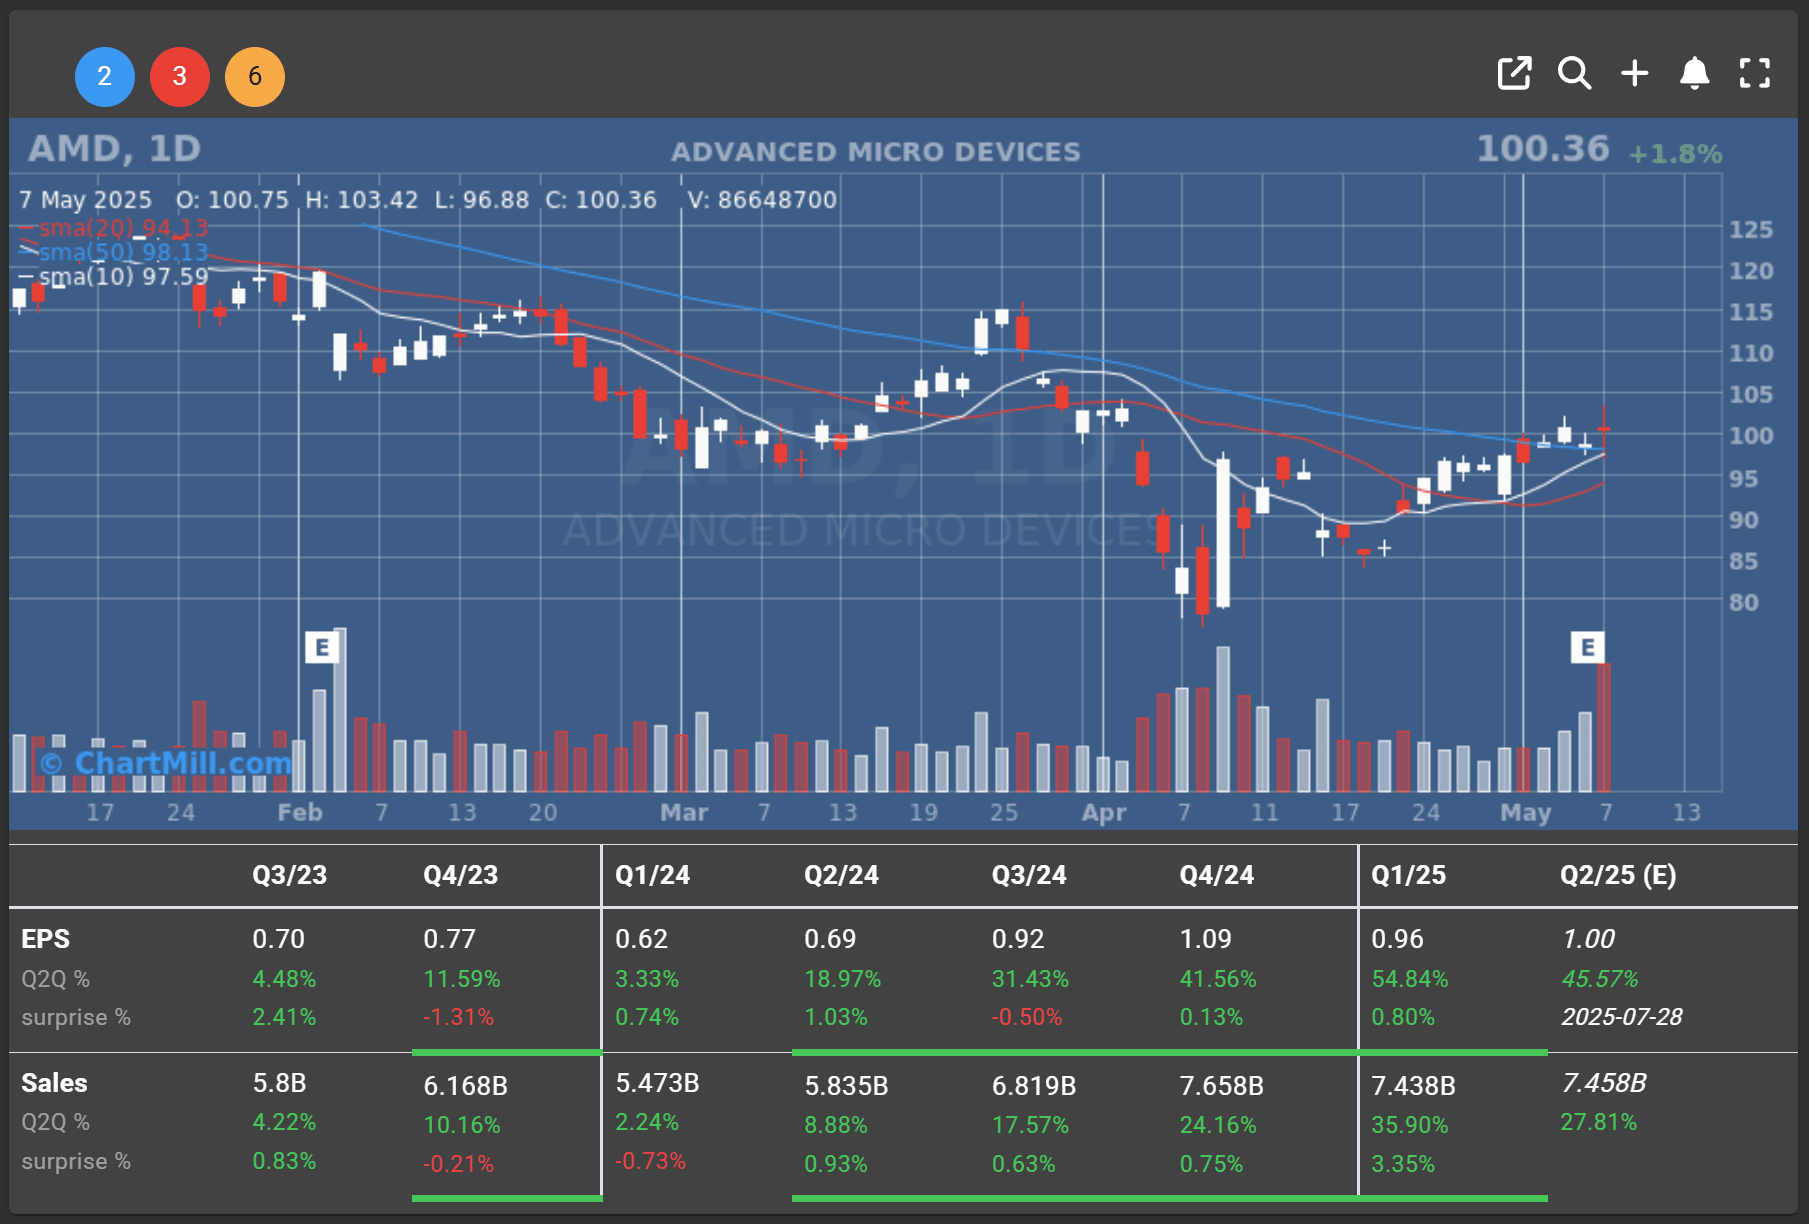Click the sma(10) 97.59 legend label
The height and width of the screenshot is (1224, 1809).
[124, 276]
